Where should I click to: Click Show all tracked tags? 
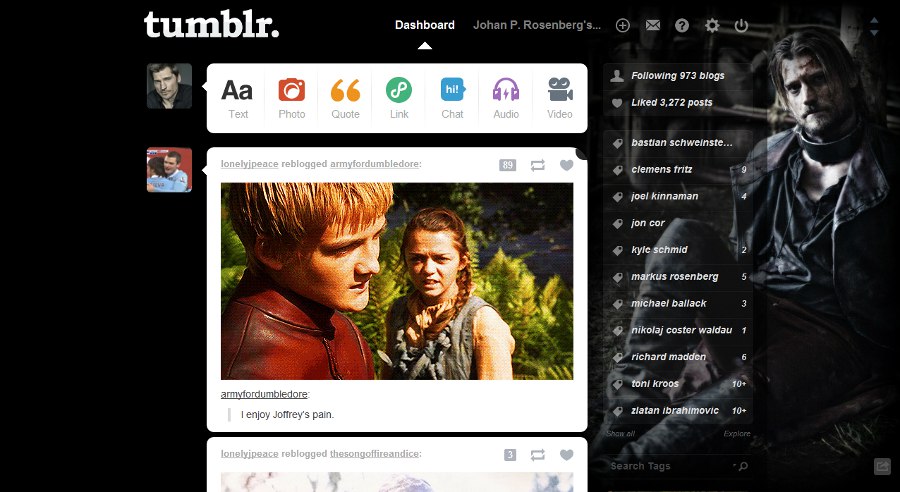[620, 433]
